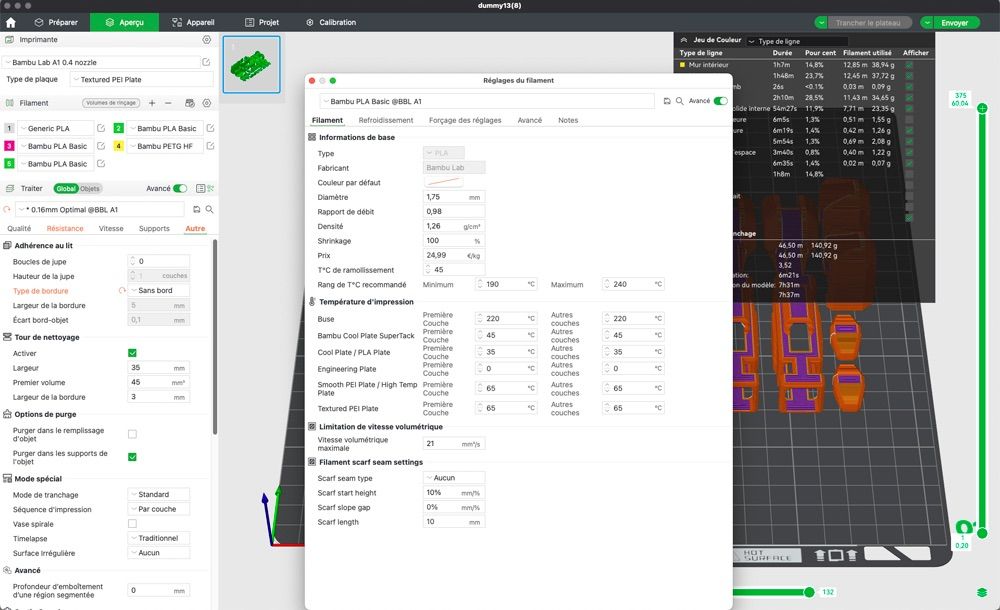Viewport: 1000px width, 610px height.
Task: Open the Appareil tab
Action: click(x=193, y=22)
